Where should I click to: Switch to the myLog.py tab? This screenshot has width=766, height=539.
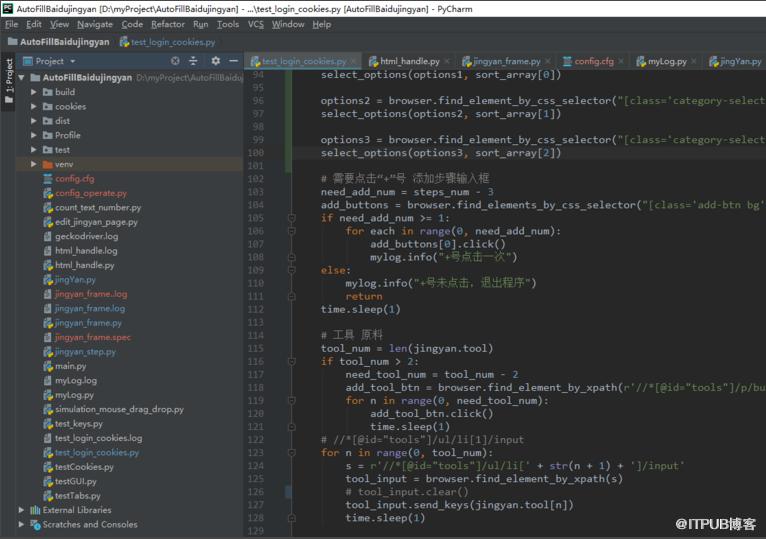pyautogui.click(x=667, y=61)
